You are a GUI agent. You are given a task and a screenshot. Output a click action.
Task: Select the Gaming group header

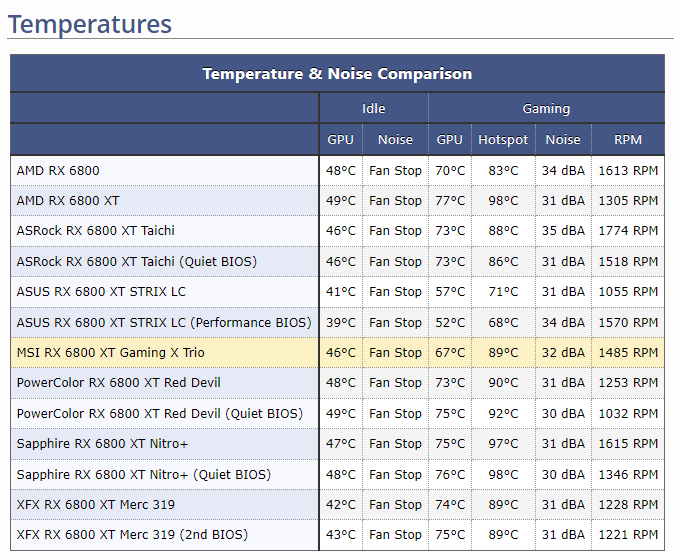(546, 108)
